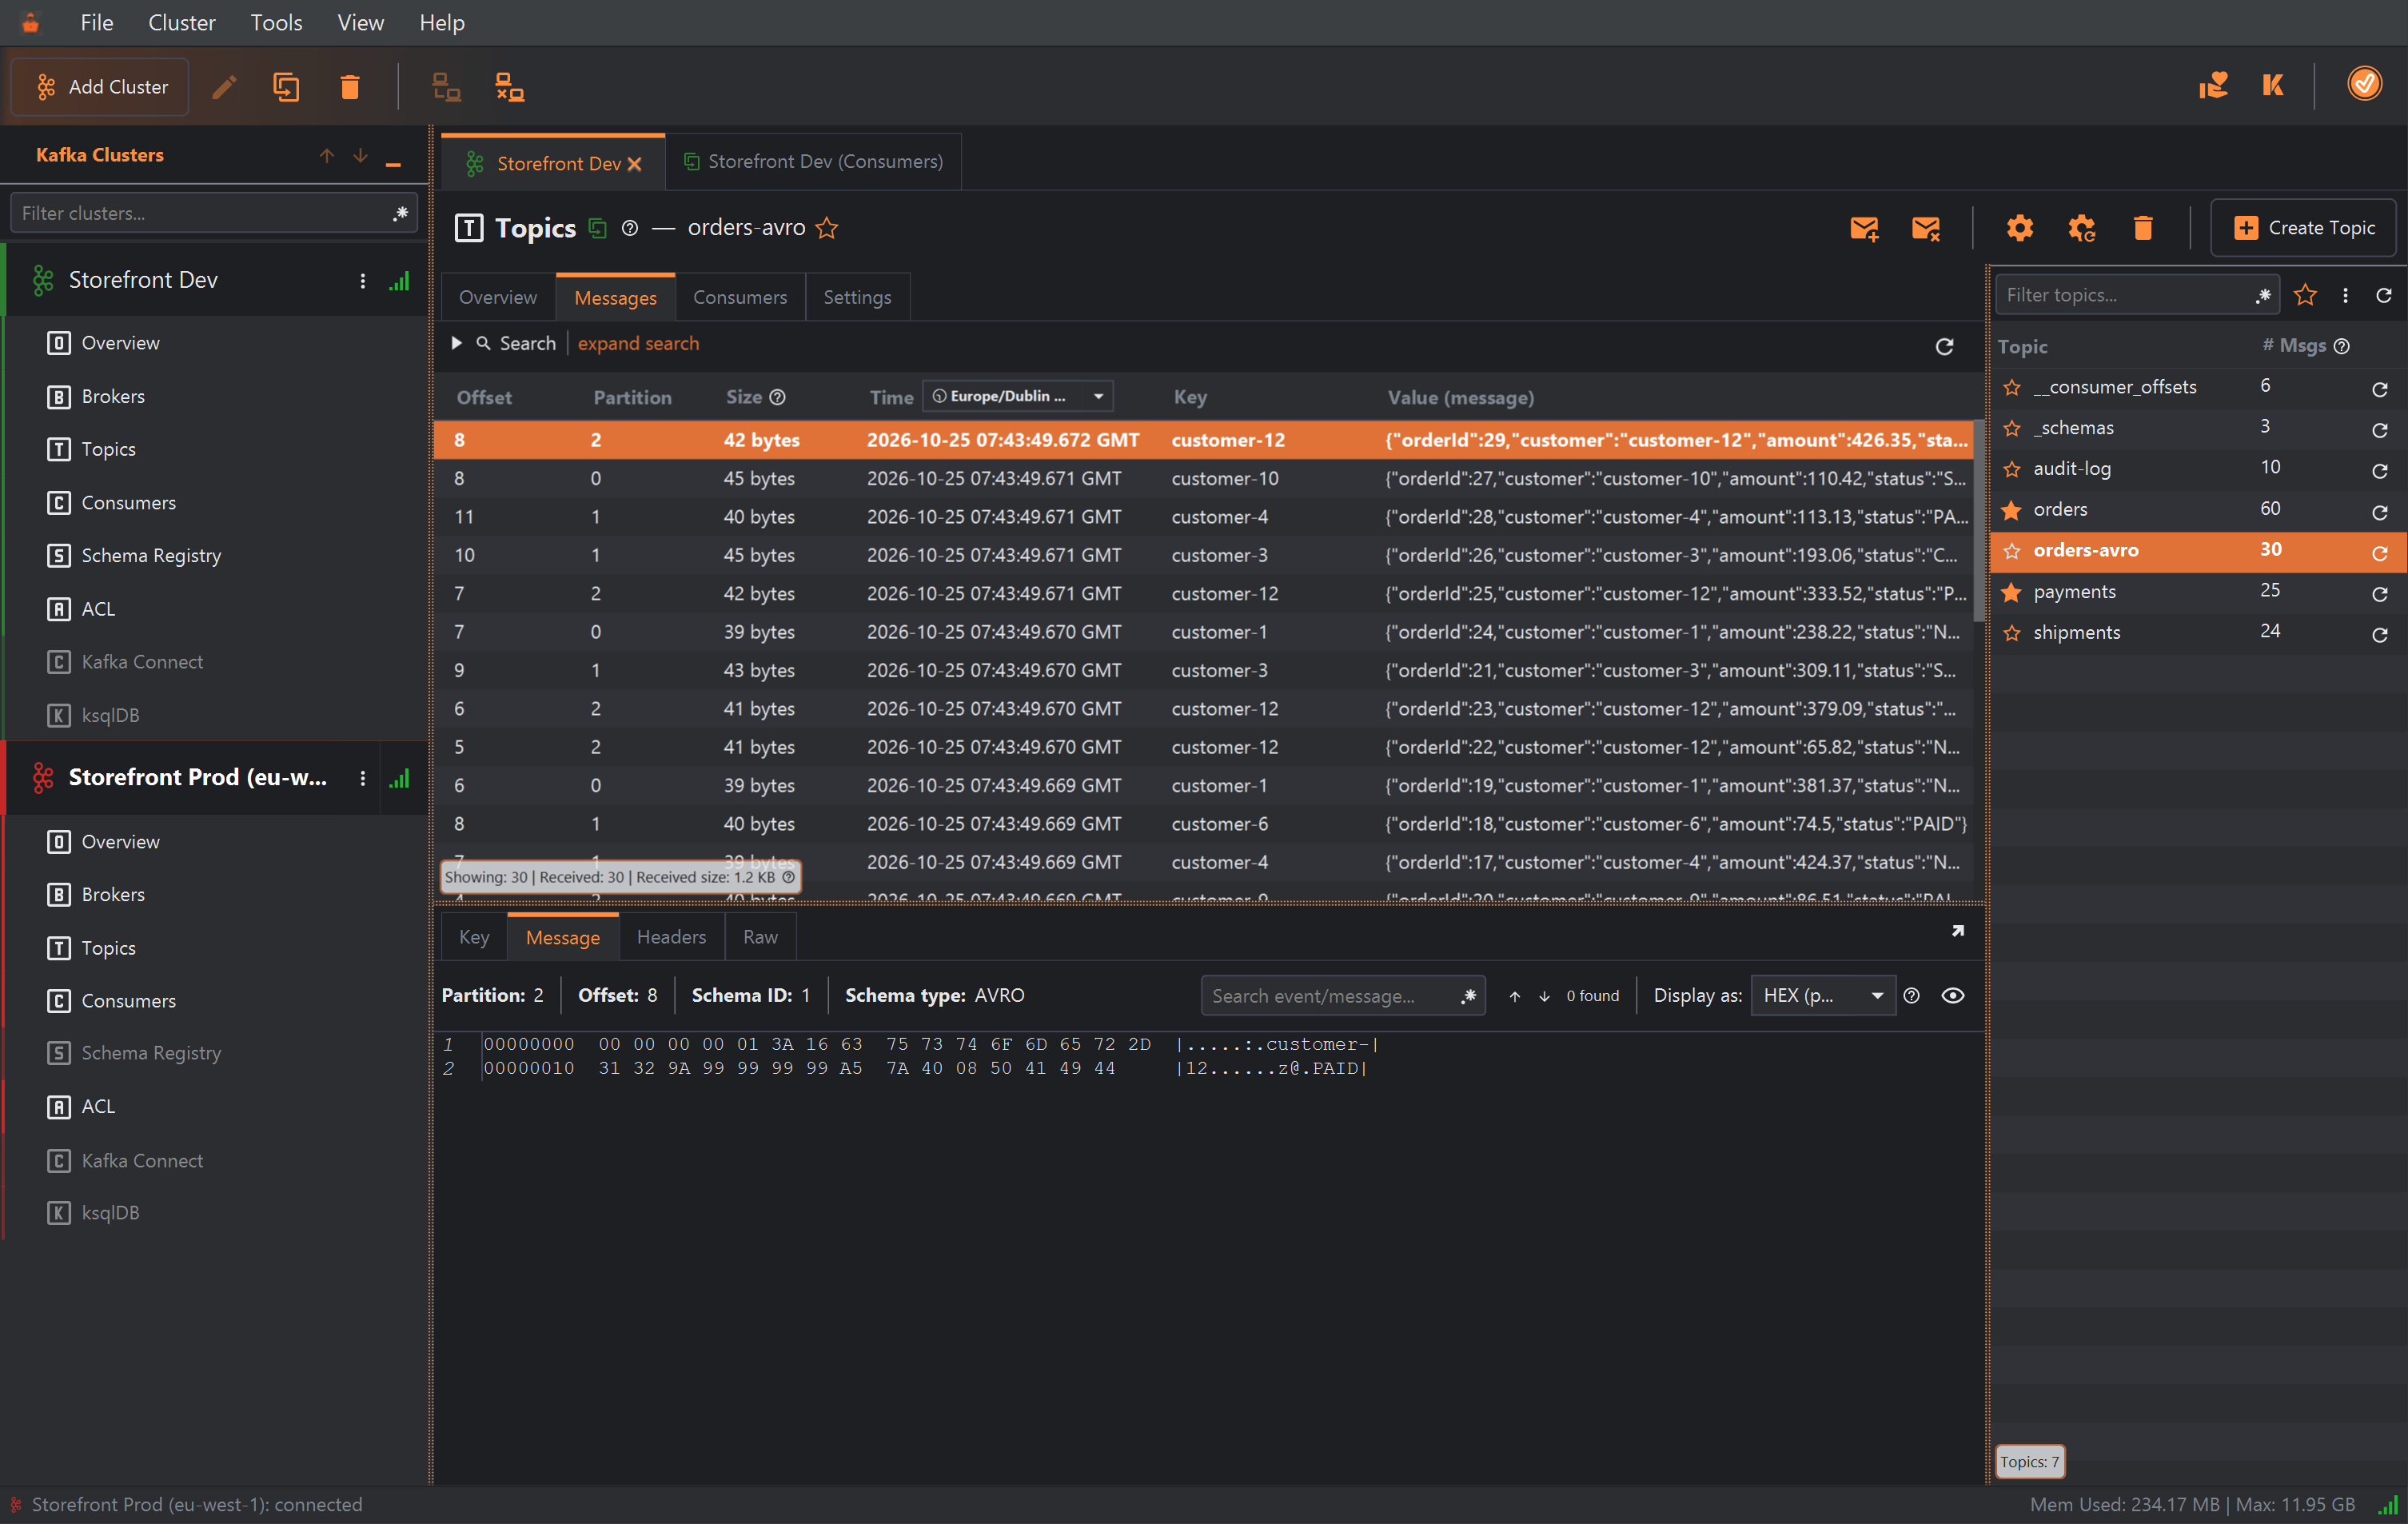Click the Kafka K icon top right
Image resolution: width=2408 pixels, height=1524 pixels.
[2272, 85]
